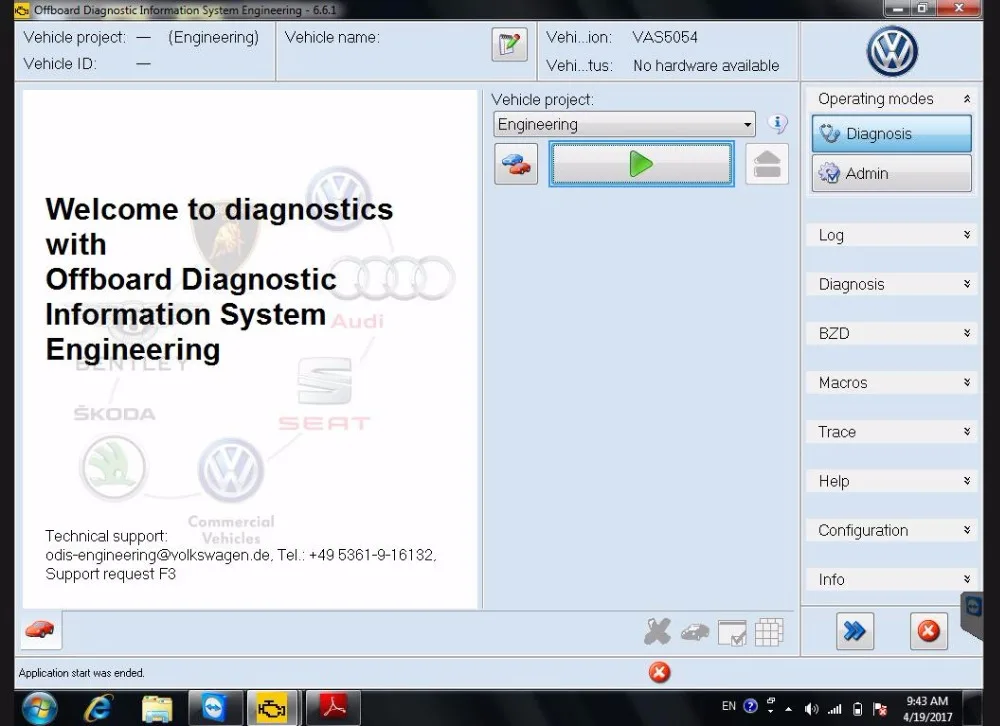Click the window with checkmark icon
This screenshot has width=1000, height=726.
[732, 632]
